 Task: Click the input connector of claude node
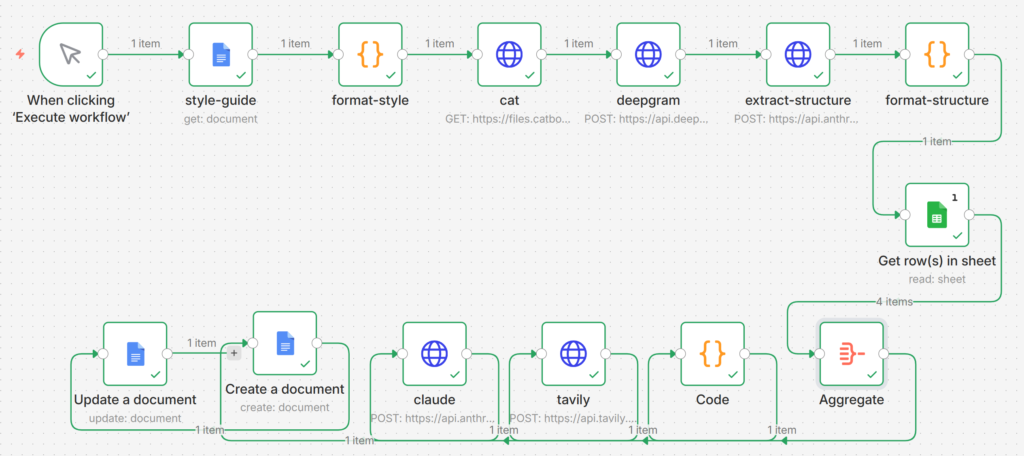pos(402,354)
